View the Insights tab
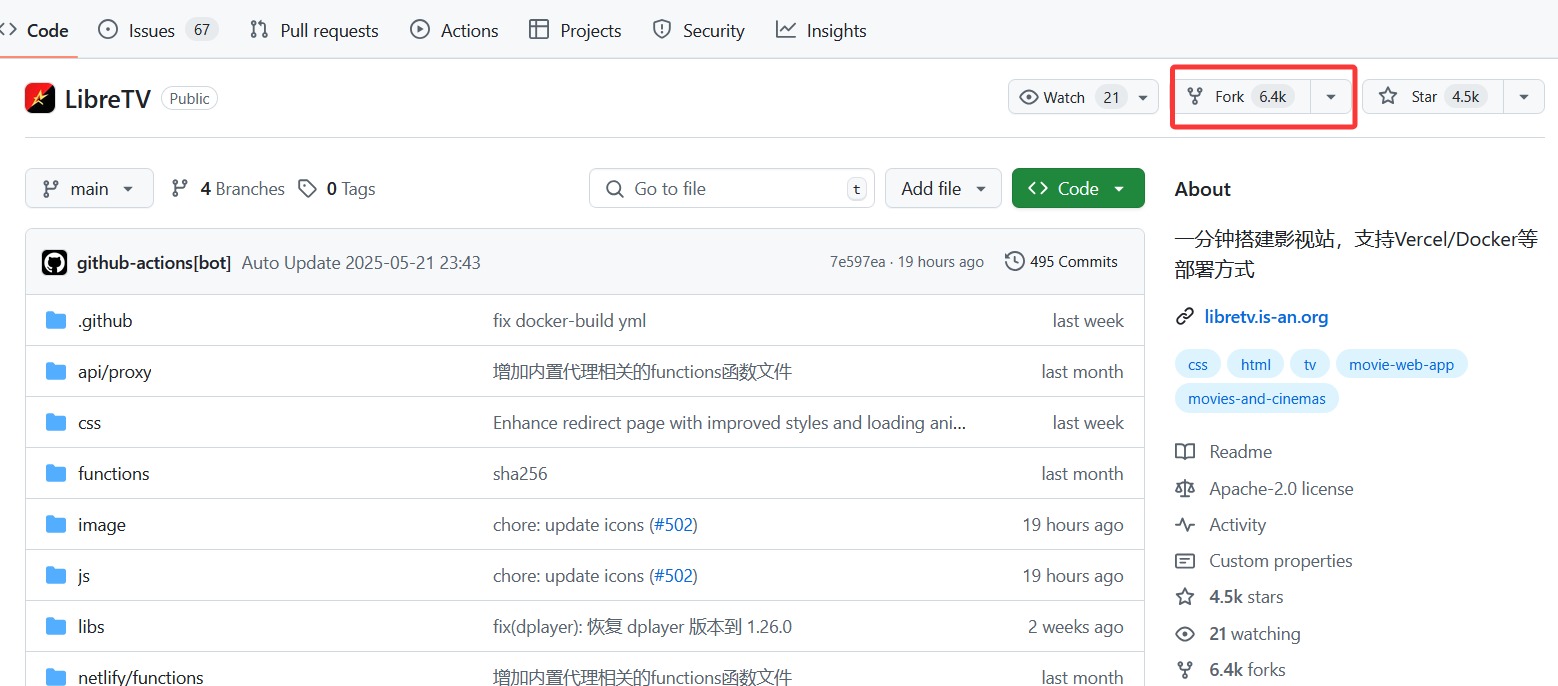 point(821,30)
